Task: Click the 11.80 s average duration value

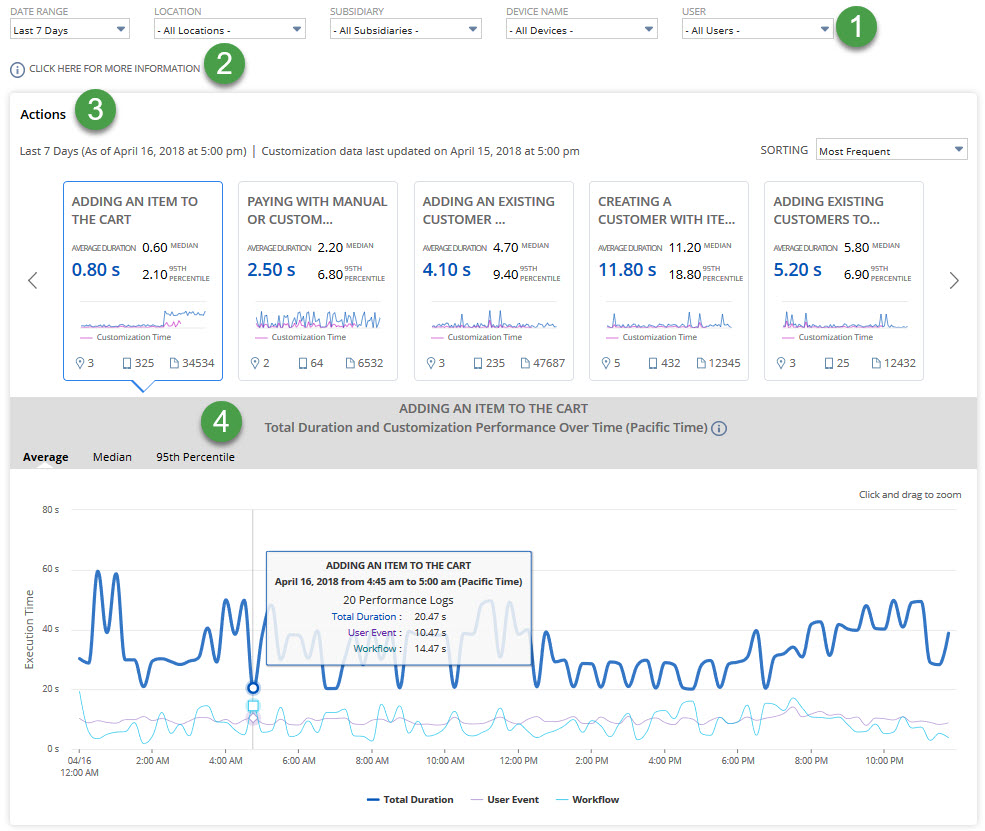Action: point(627,270)
